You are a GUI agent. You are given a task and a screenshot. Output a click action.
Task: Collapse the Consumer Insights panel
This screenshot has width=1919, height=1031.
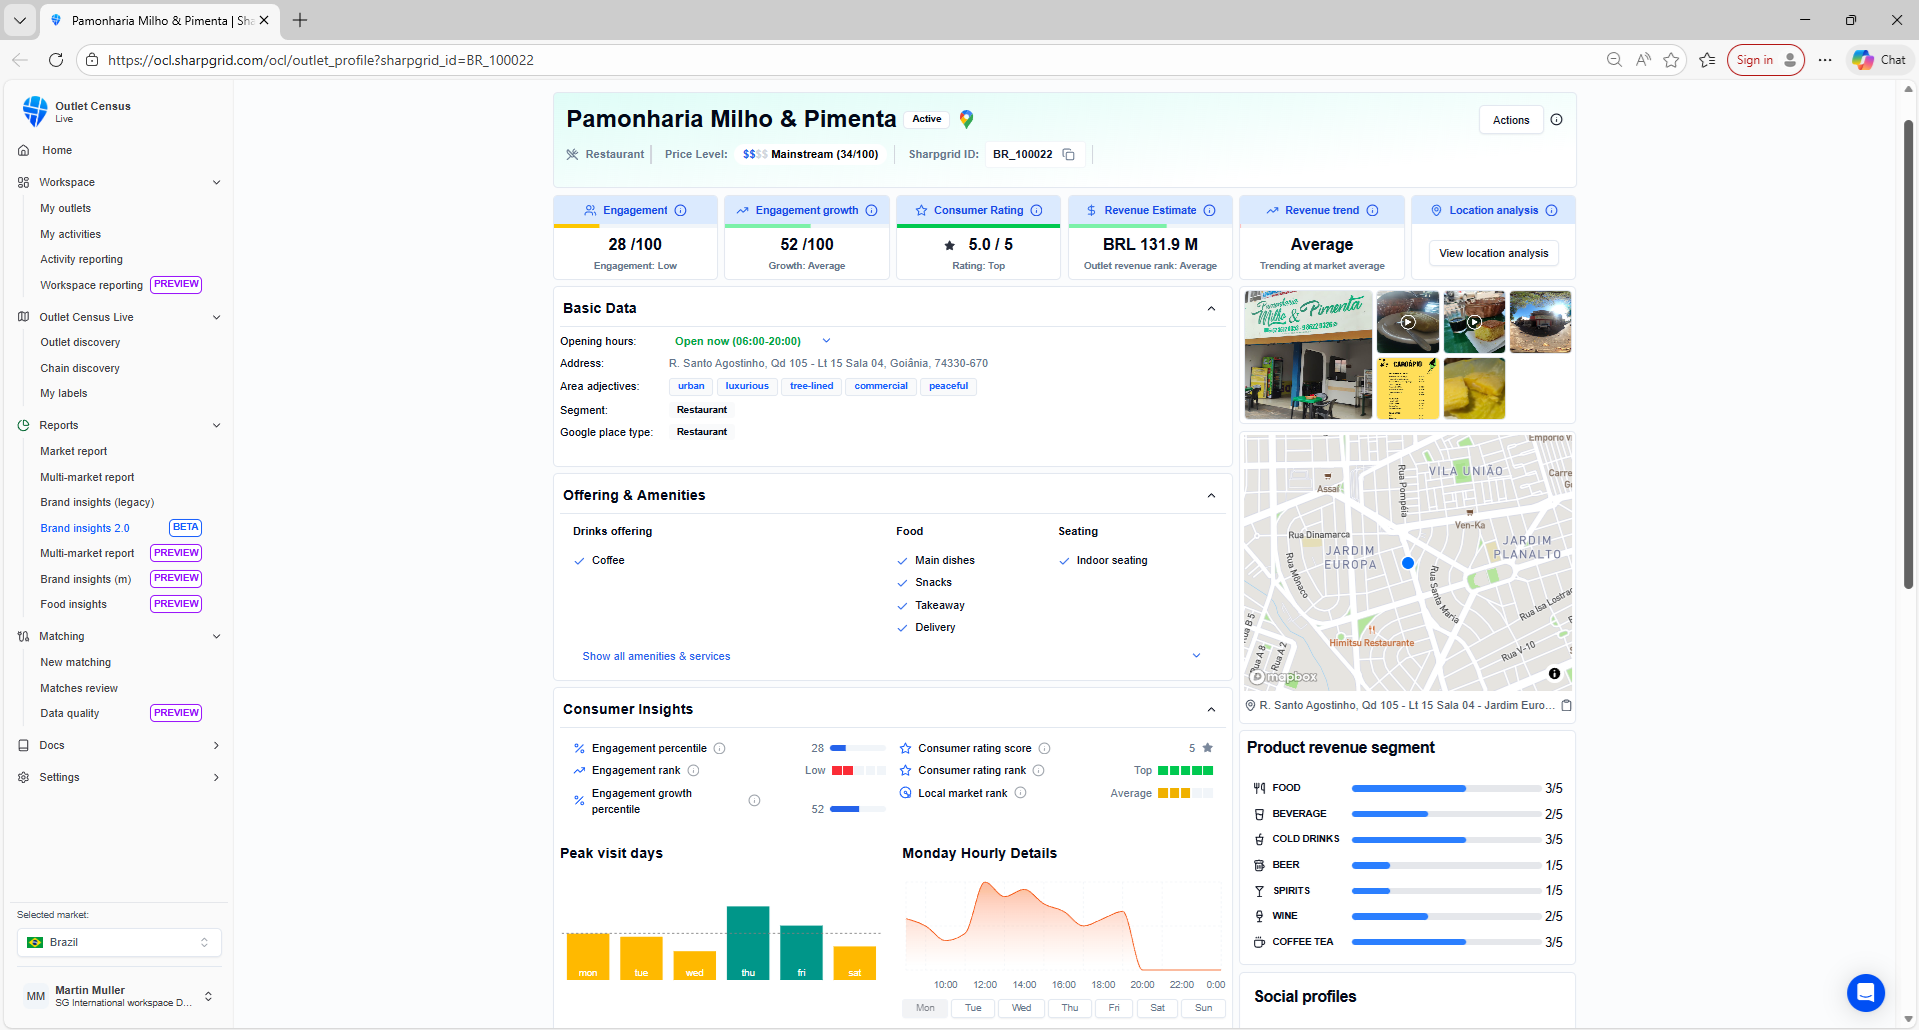coord(1211,709)
